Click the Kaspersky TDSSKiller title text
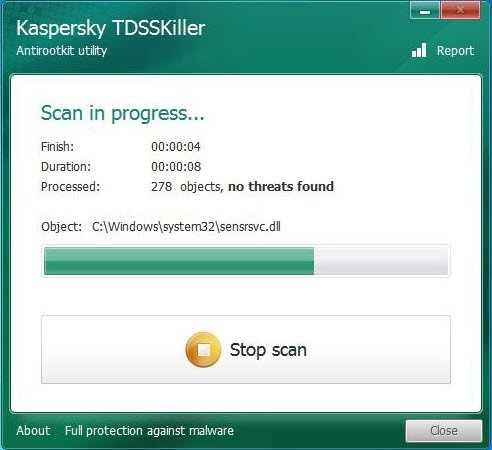The width and height of the screenshot is (492, 450). [x=110, y=28]
